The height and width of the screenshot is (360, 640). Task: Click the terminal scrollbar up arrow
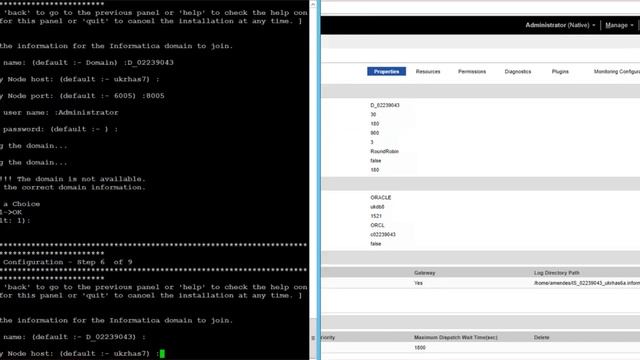[313, 4]
